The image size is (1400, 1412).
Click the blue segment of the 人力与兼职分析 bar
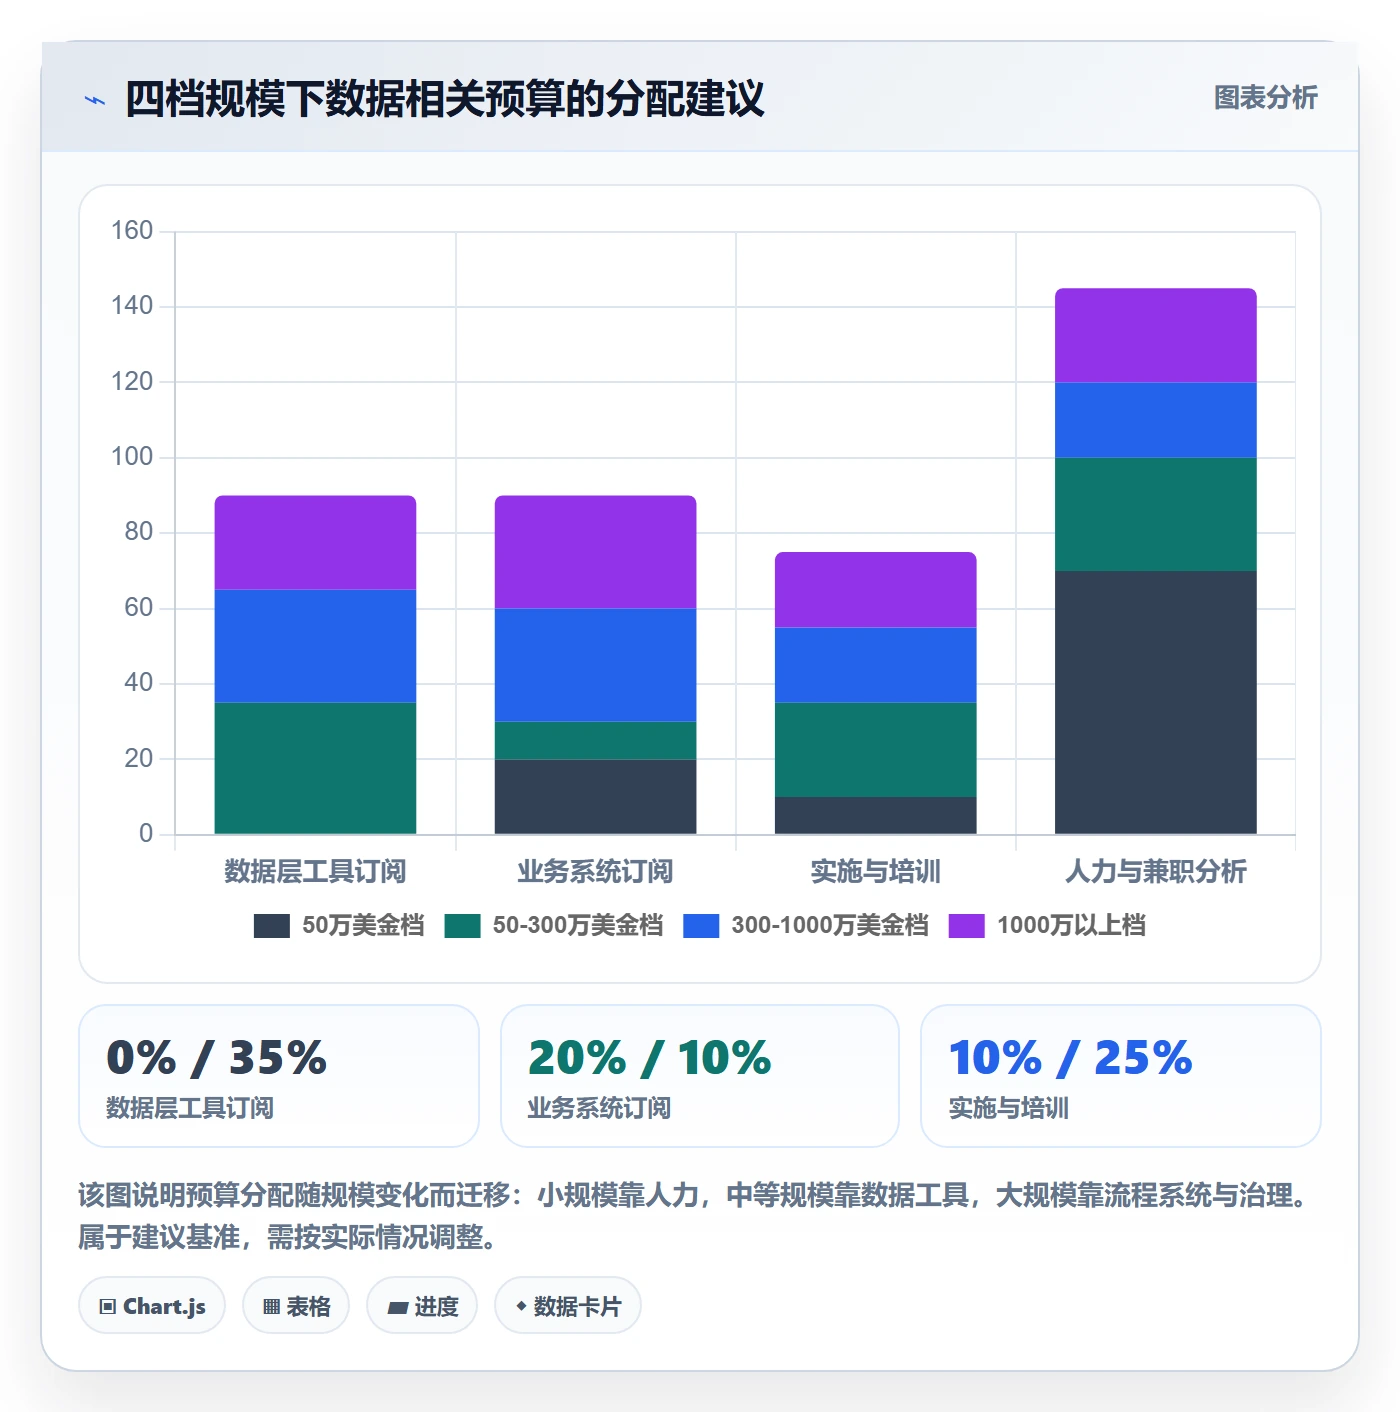tap(1155, 420)
